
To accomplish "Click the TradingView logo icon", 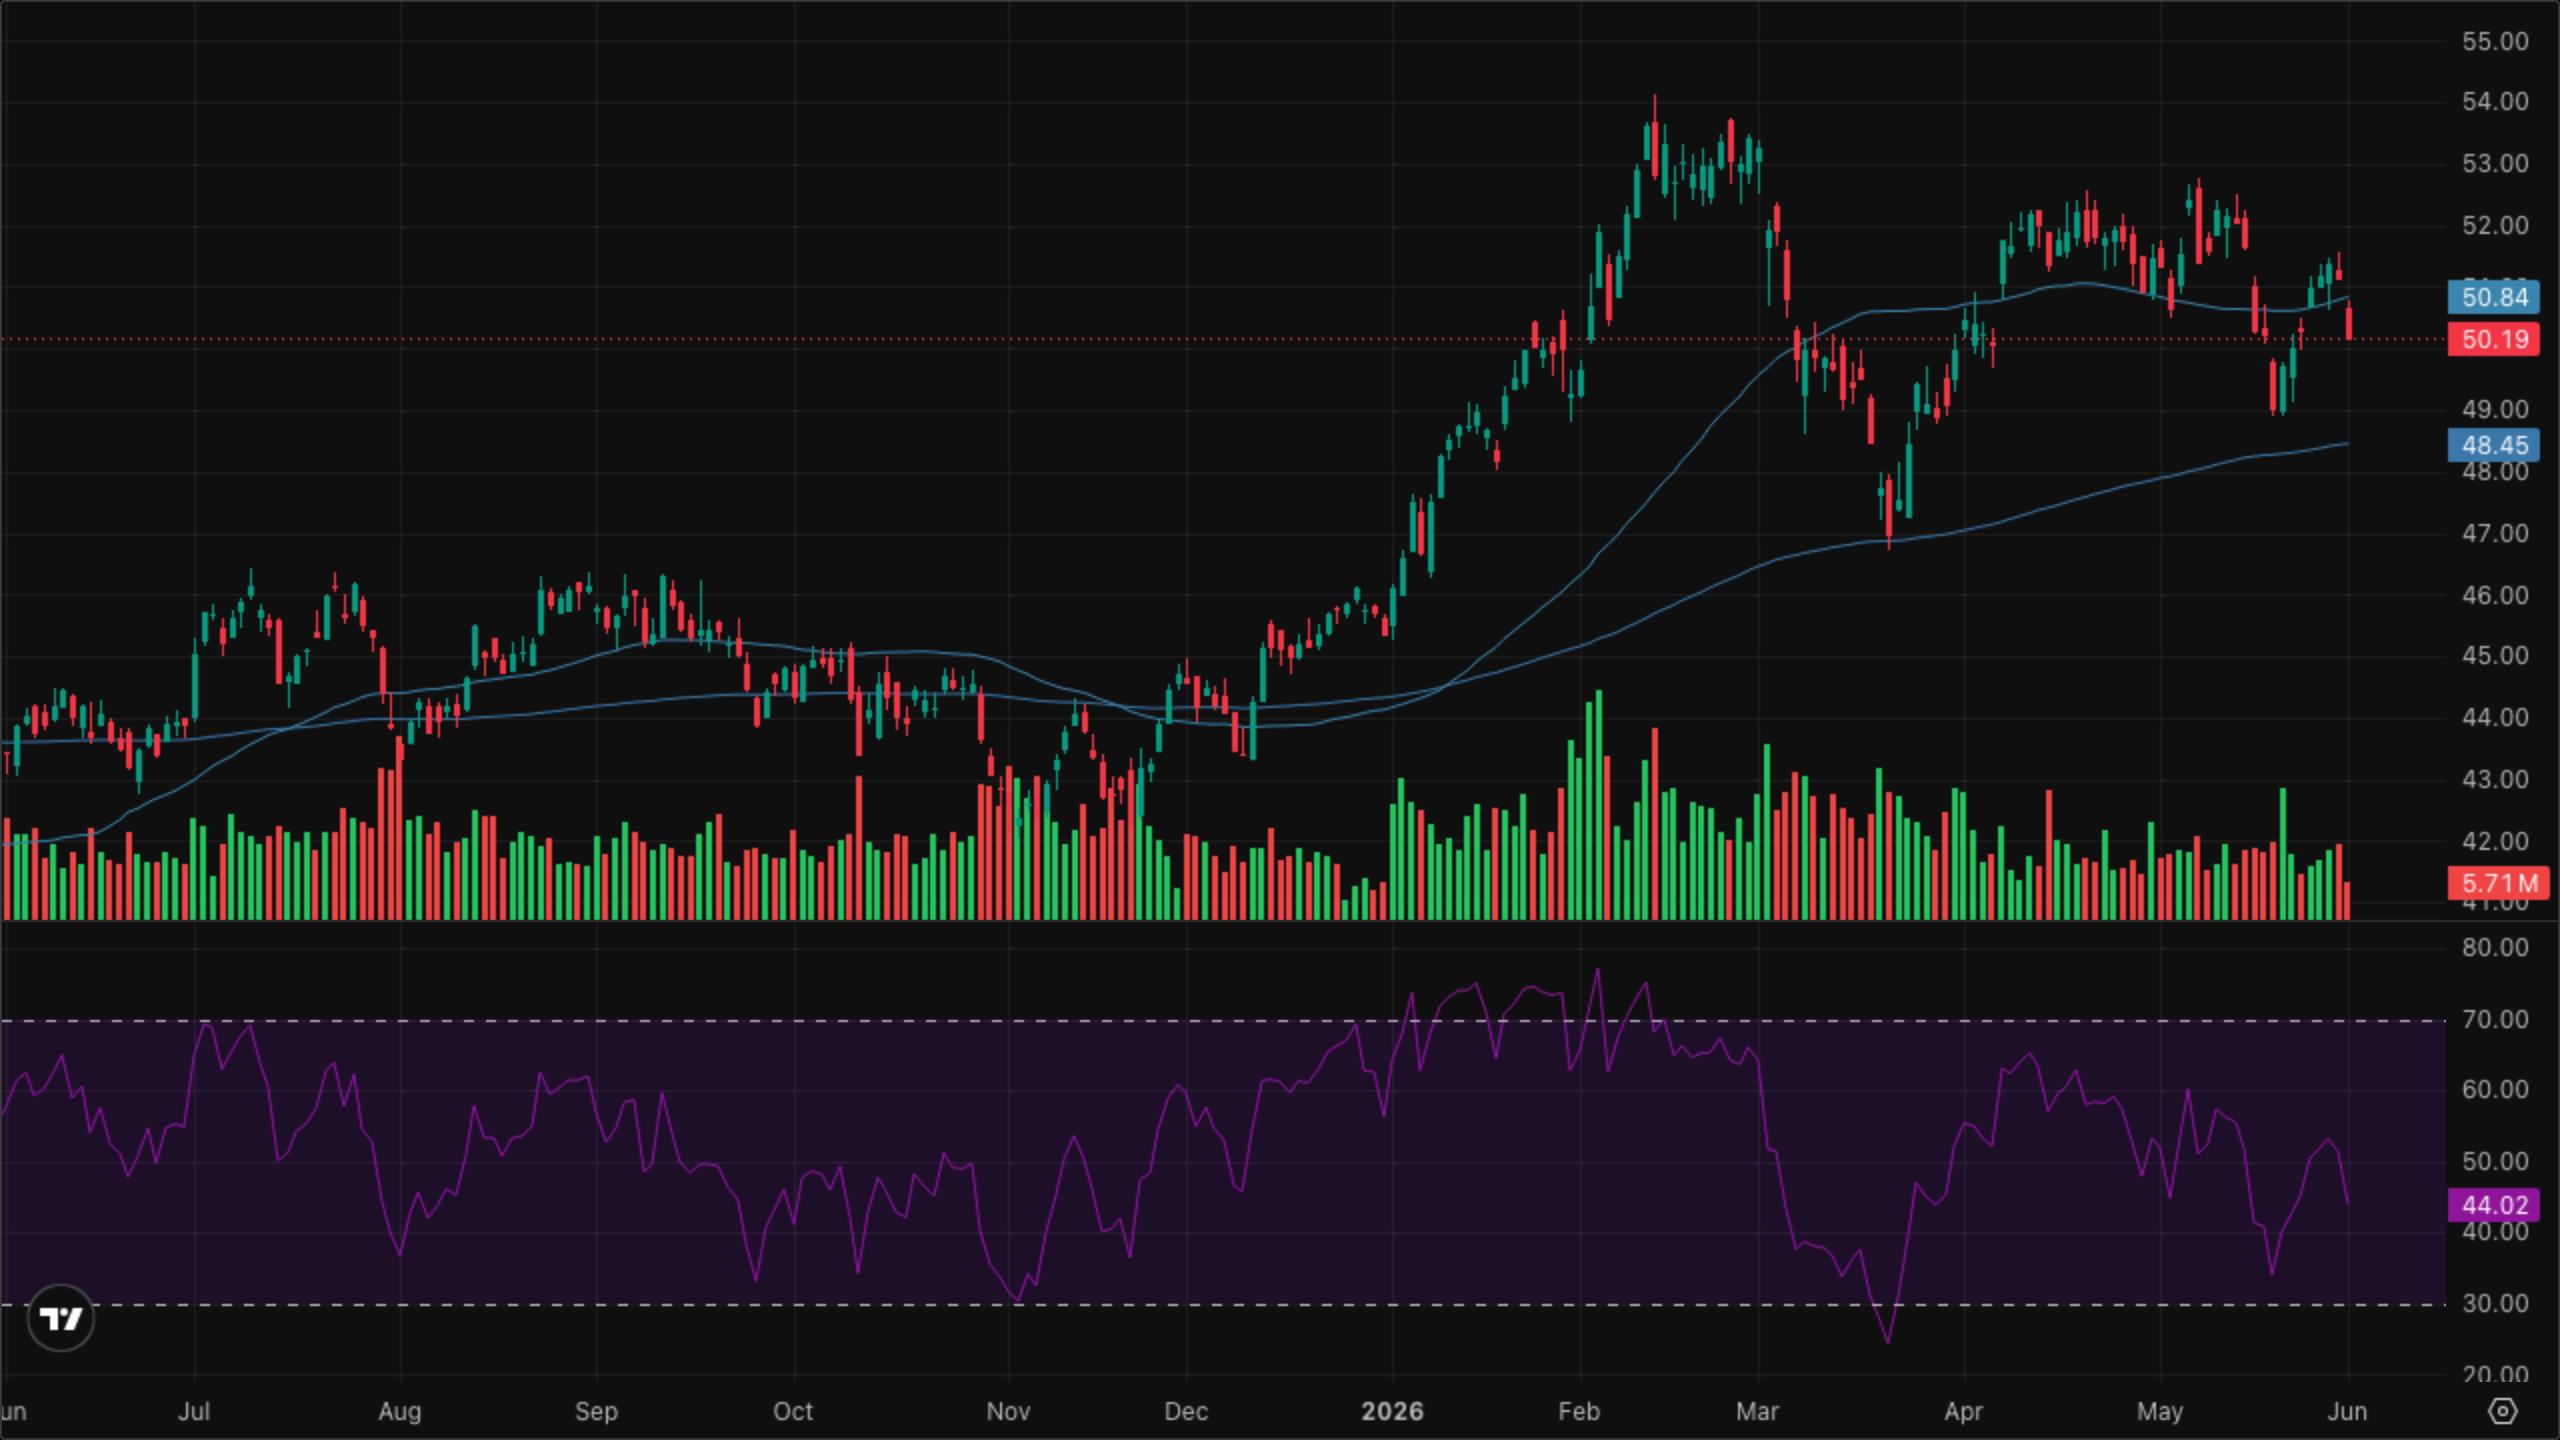I will 61,1318.
